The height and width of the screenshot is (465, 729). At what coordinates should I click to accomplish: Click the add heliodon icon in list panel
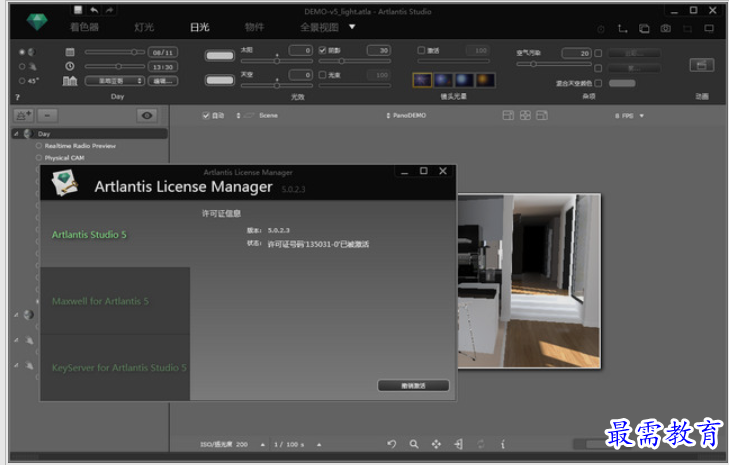23,115
